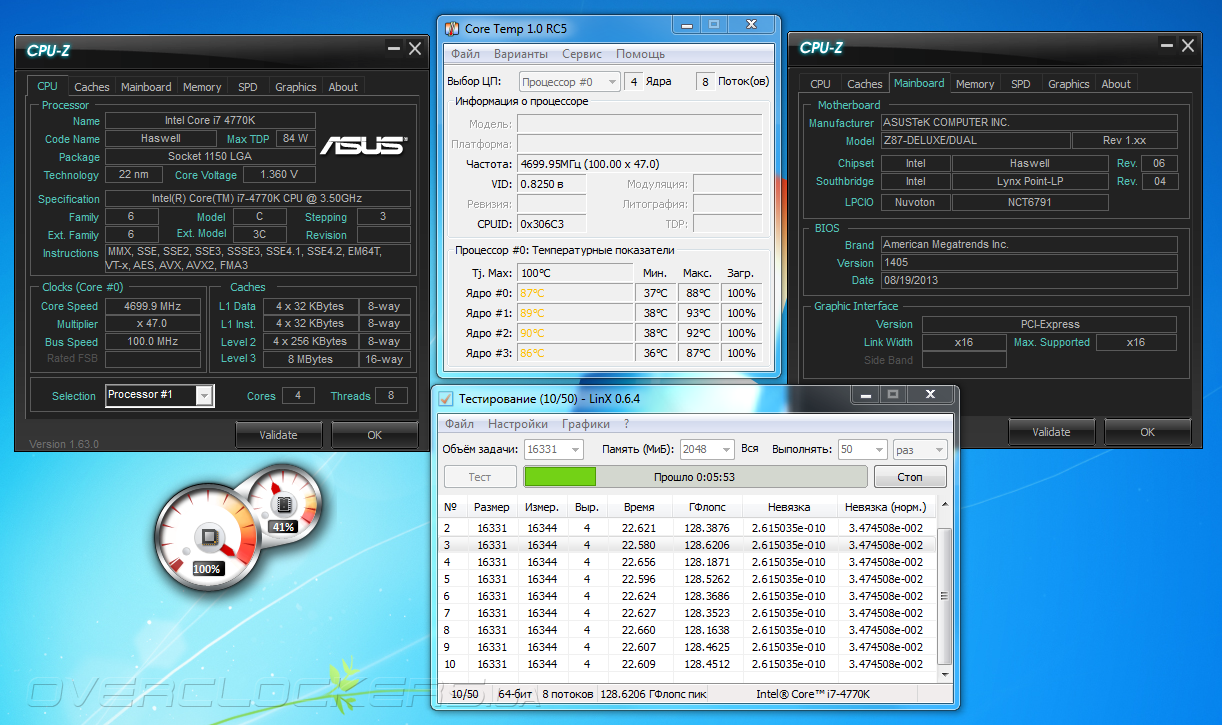Open Core Temp 'Файл' menu

pos(465,54)
